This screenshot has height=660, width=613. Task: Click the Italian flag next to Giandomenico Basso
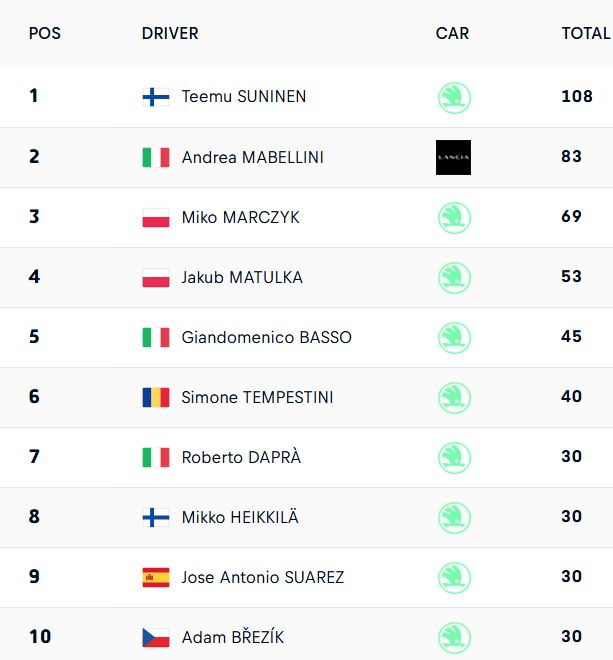[x=156, y=338]
